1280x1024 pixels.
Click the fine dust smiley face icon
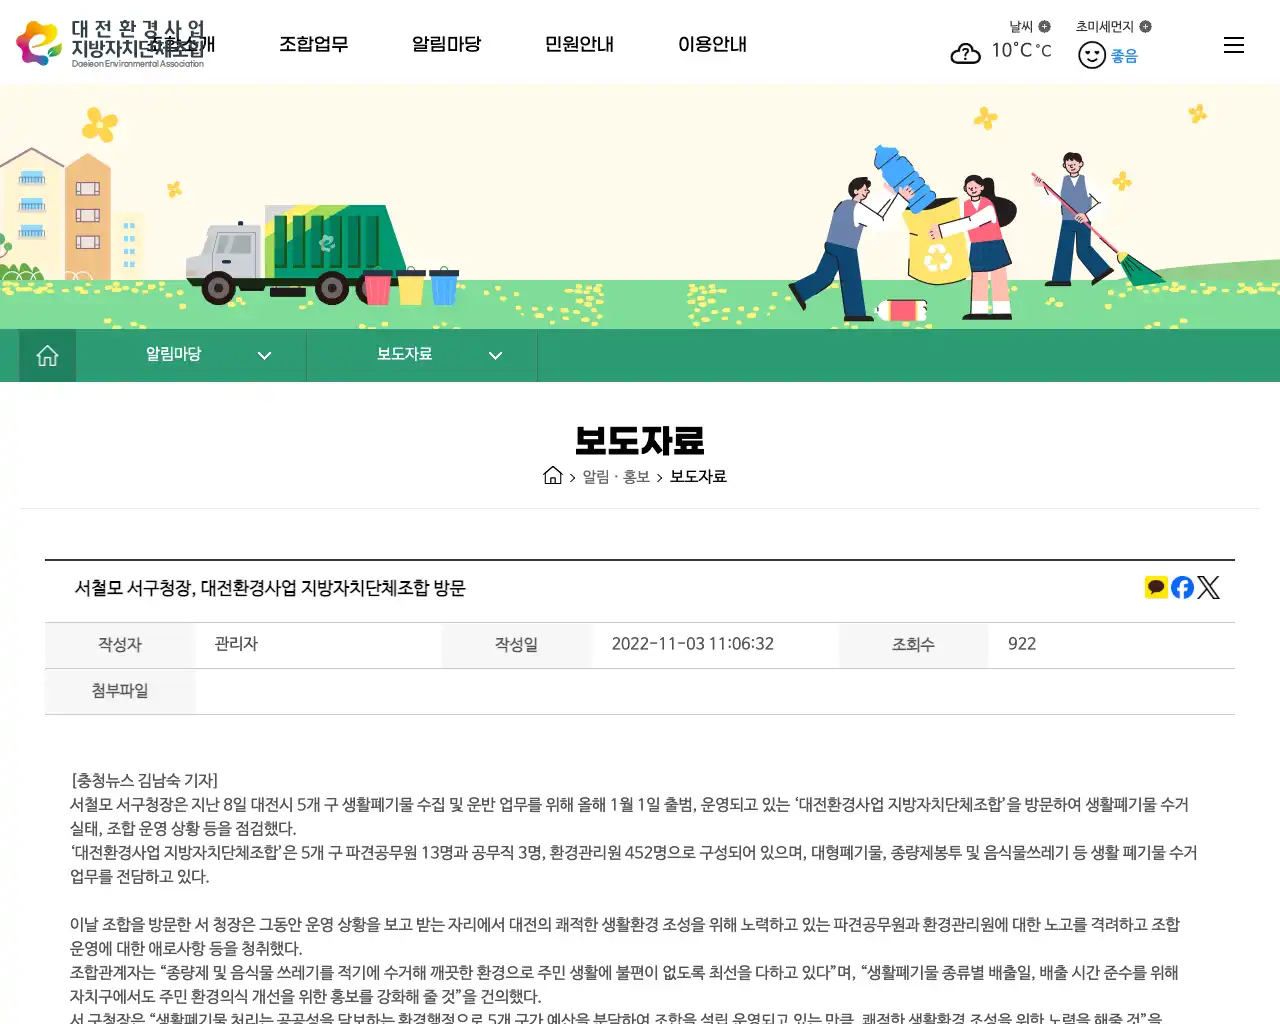pyautogui.click(x=1091, y=55)
